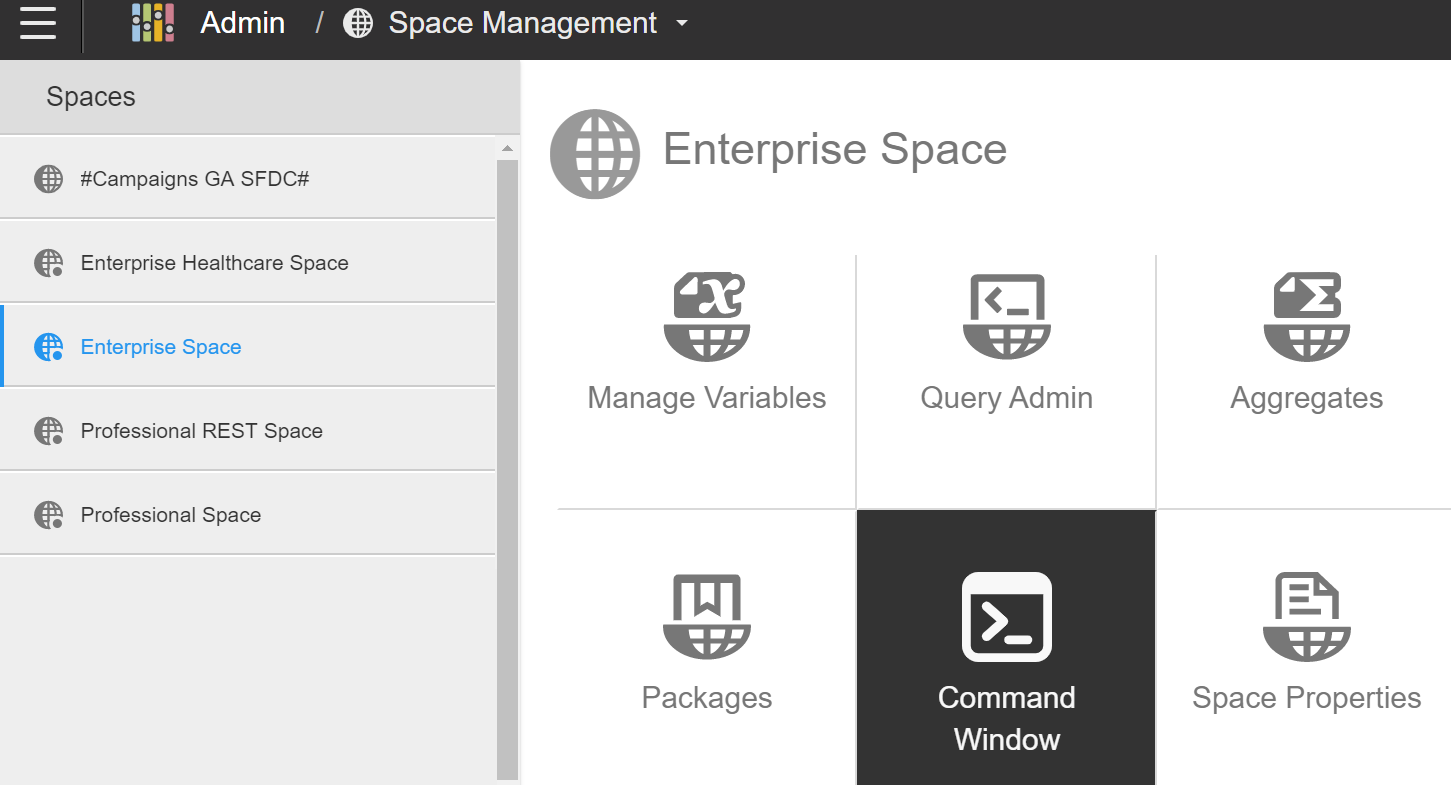This screenshot has width=1451, height=785.
Task: Open the hamburger navigation menu
Action: [x=38, y=22]
